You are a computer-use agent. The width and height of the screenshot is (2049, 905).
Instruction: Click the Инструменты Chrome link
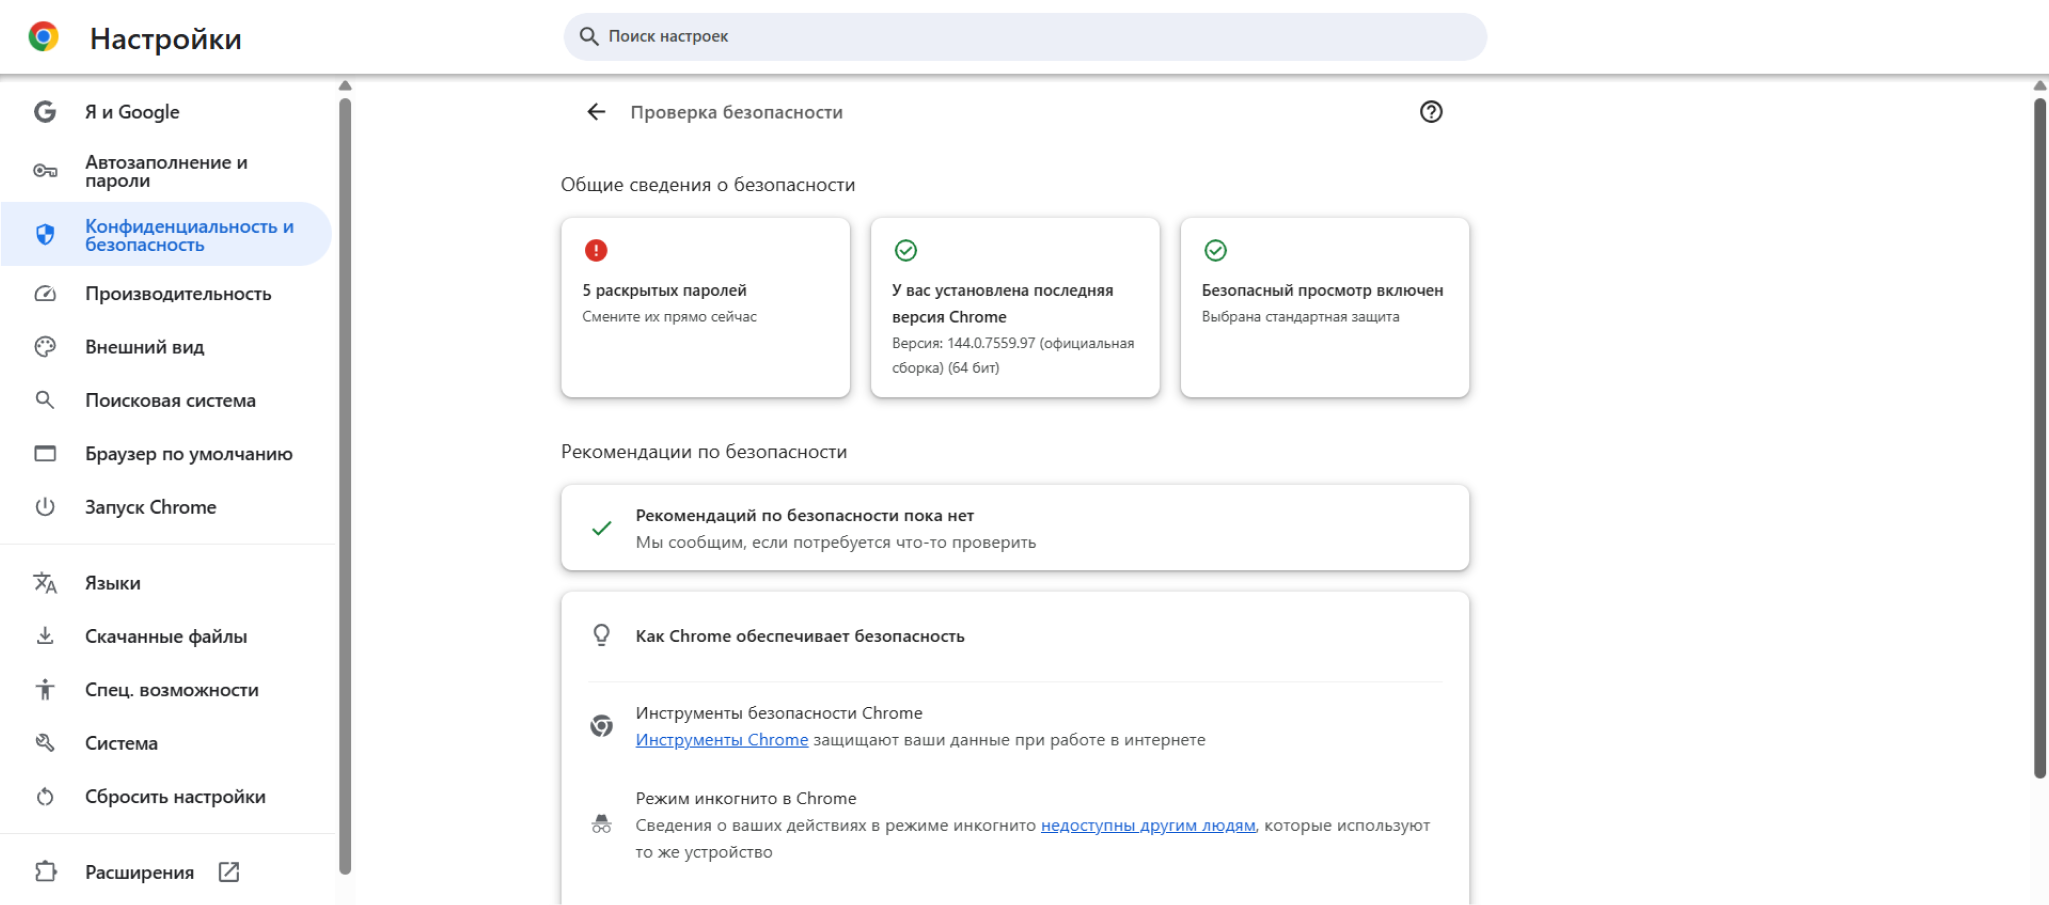[x=721, y=740]
